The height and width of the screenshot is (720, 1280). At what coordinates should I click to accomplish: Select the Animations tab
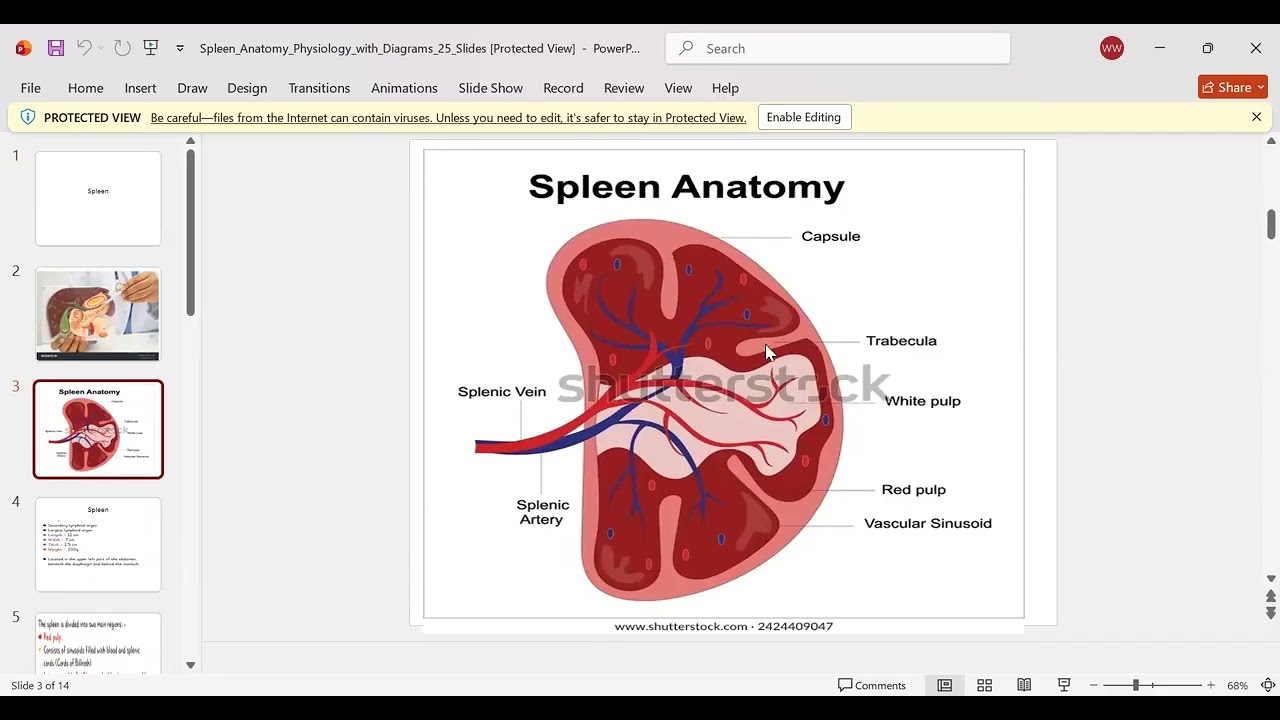point(404,88)
